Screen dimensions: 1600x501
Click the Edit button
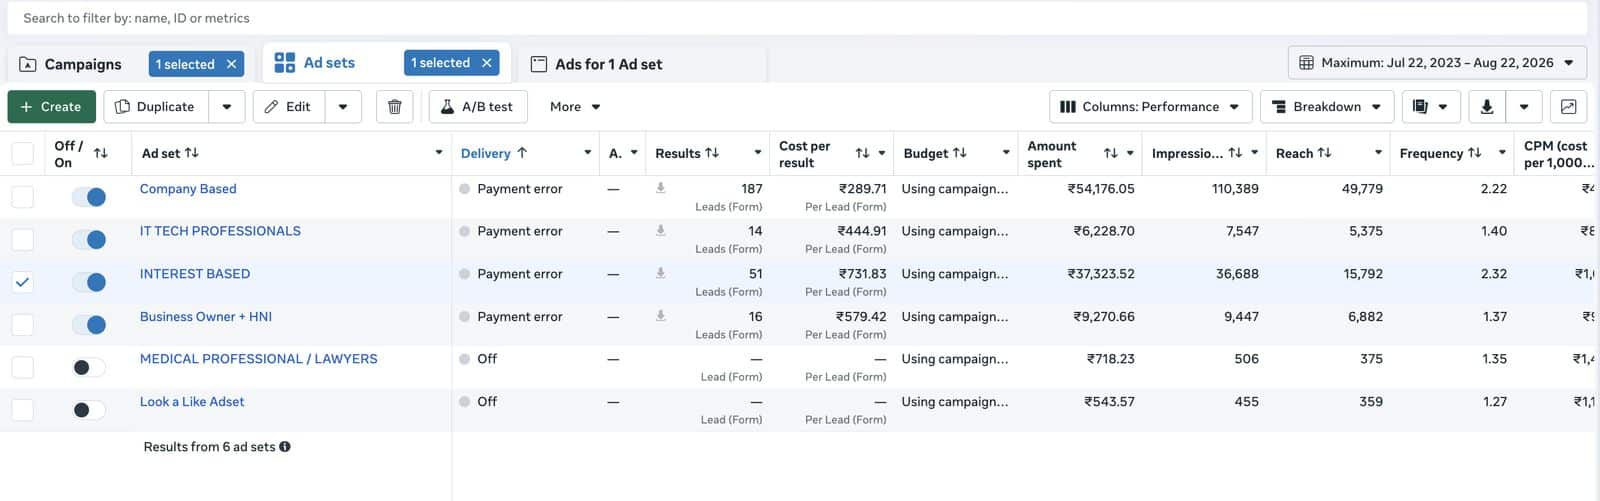tap(288, 107)
